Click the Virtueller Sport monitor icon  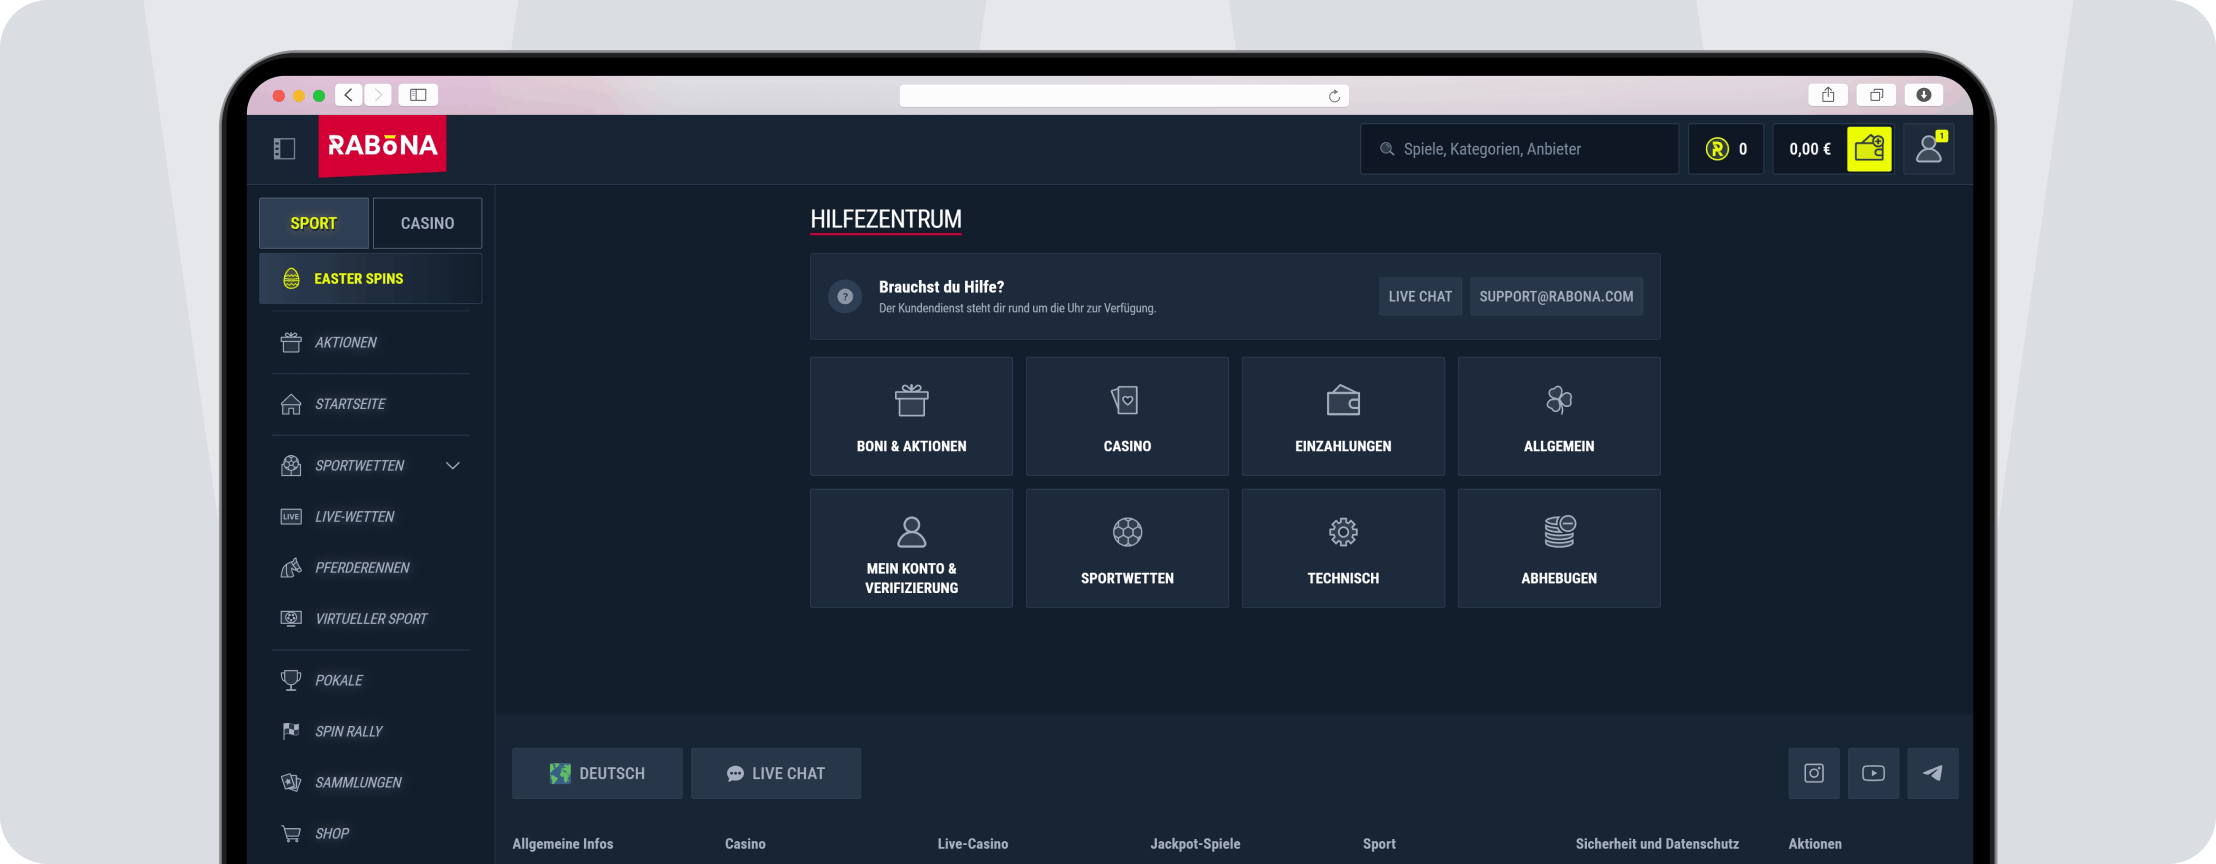tap(291, 618)
